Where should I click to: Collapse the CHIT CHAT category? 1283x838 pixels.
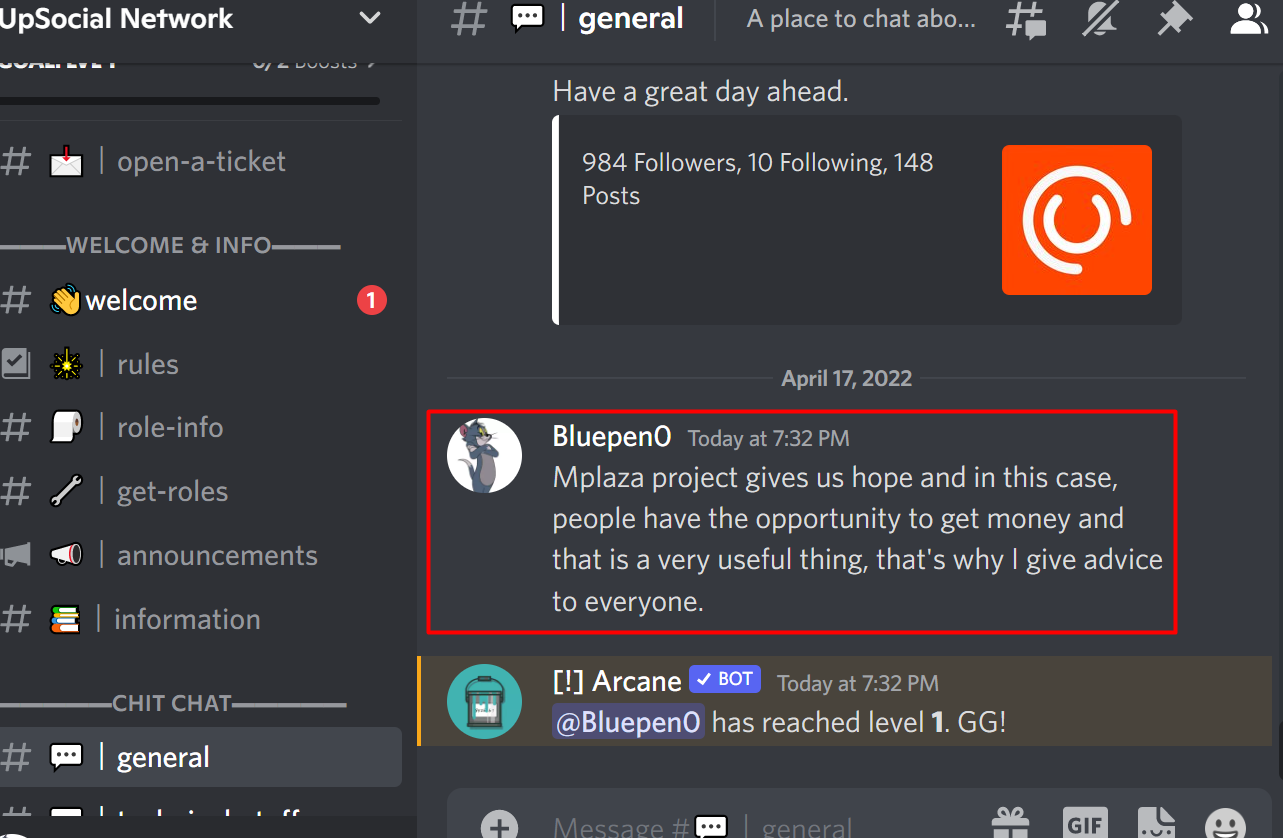(x=172, y=704)
